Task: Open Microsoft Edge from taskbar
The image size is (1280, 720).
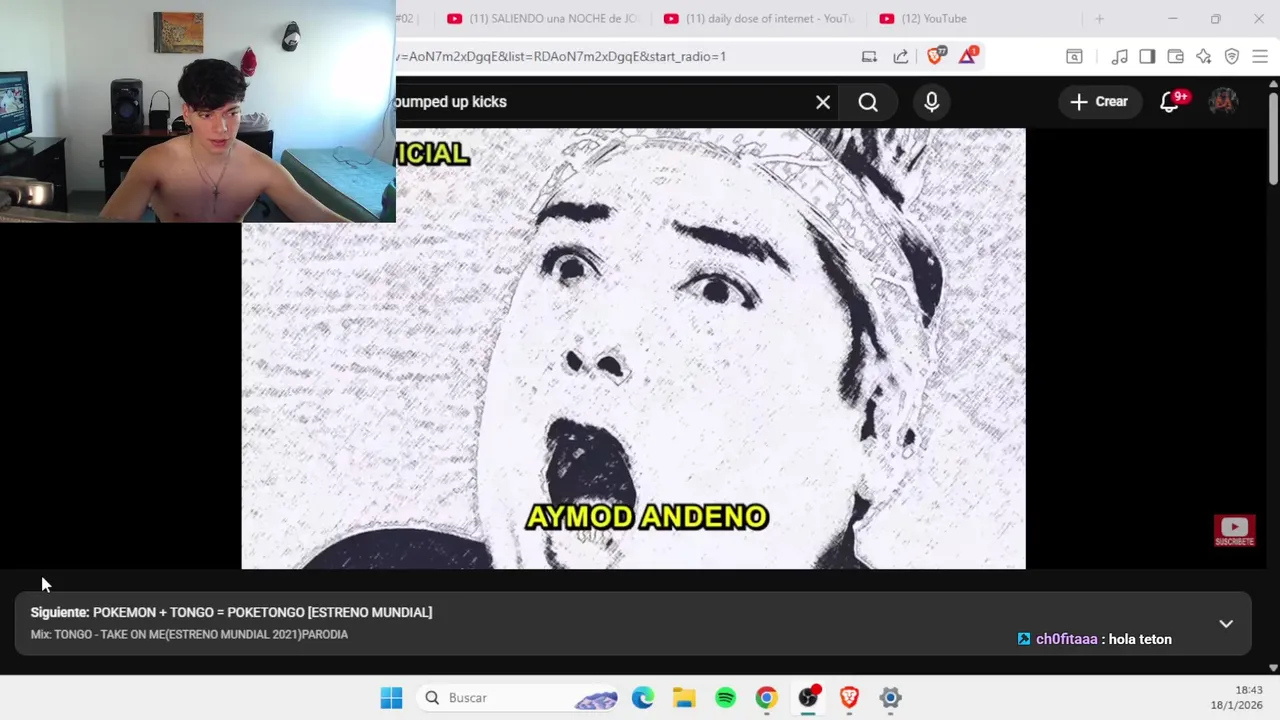Action: tap(643, 698)
